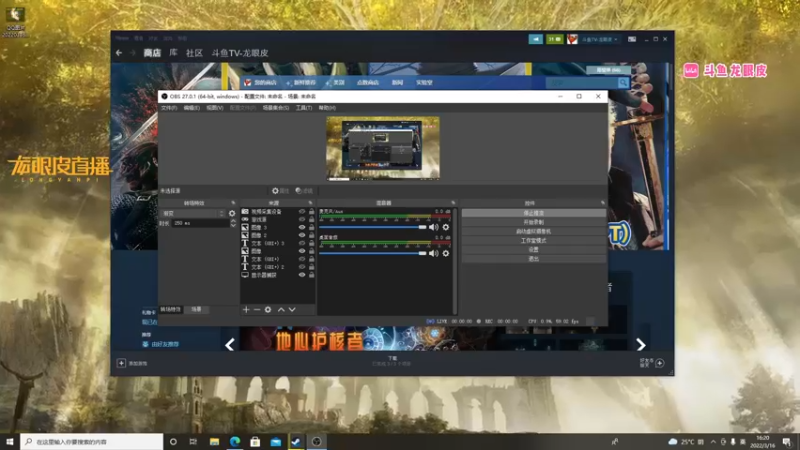Mute the 桌面音频 speaker icon

tap(434, 253)
